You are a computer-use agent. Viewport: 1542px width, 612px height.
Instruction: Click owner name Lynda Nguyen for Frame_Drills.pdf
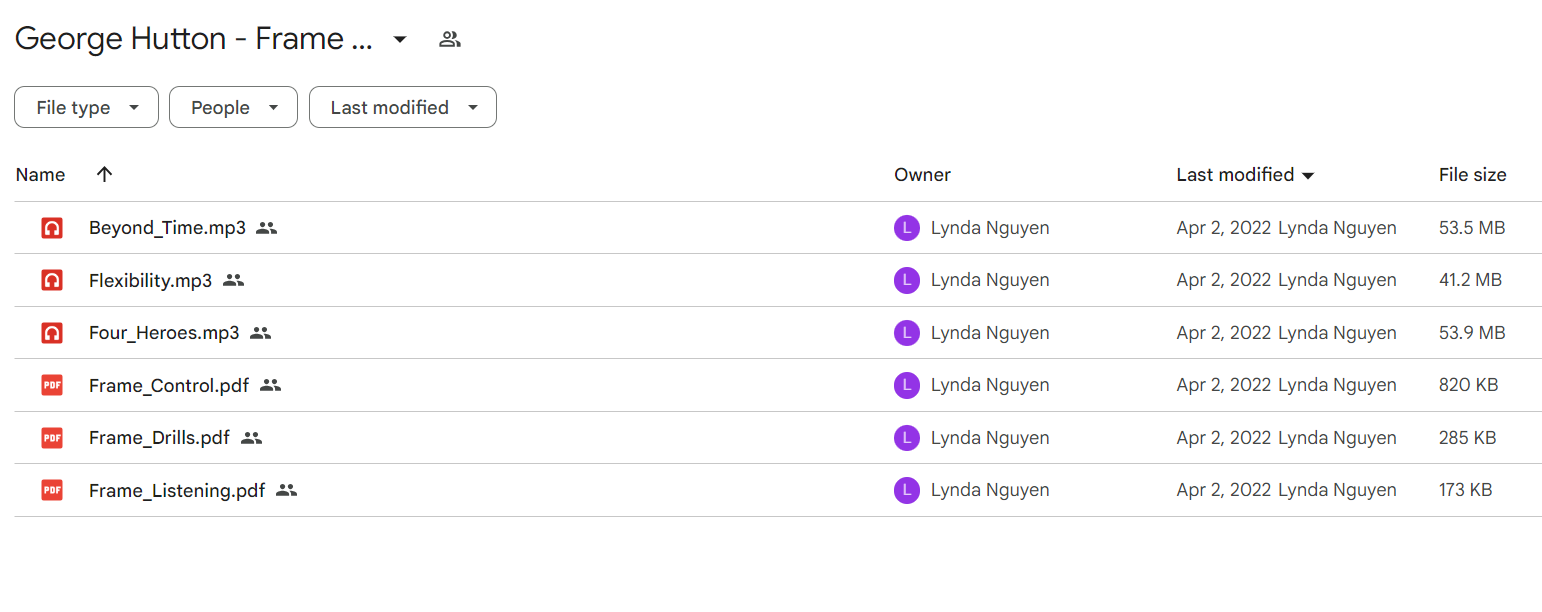(990, 438)
